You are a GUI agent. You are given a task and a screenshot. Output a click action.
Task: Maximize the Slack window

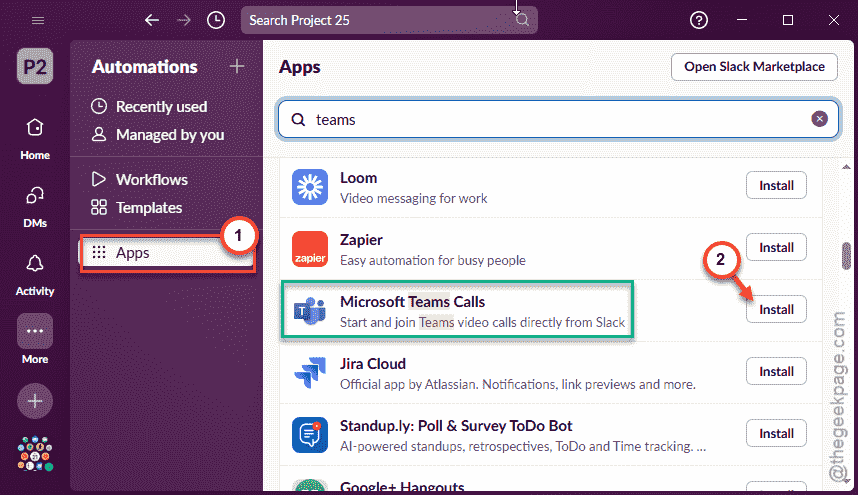coord(788,20)
